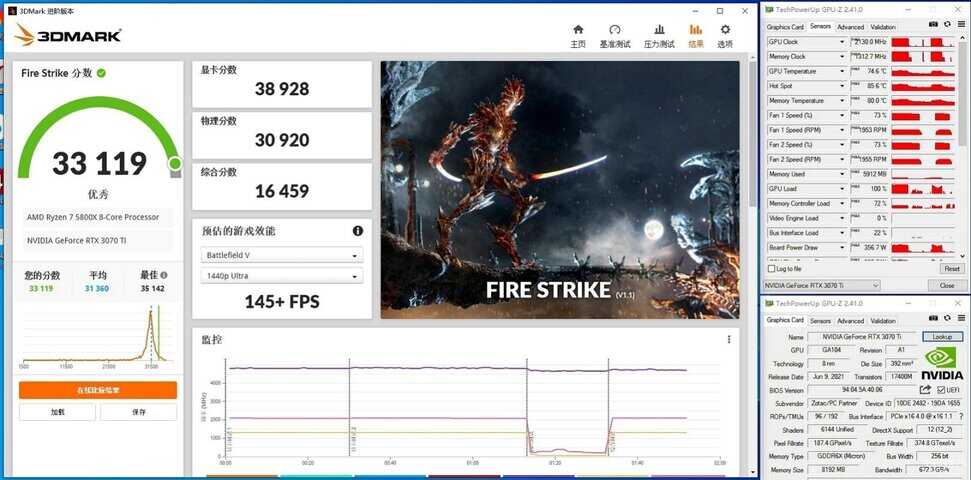Click Reset in the GPU-Z Sensors window
This screenshot has height=480, width=971.
point(952,269)
